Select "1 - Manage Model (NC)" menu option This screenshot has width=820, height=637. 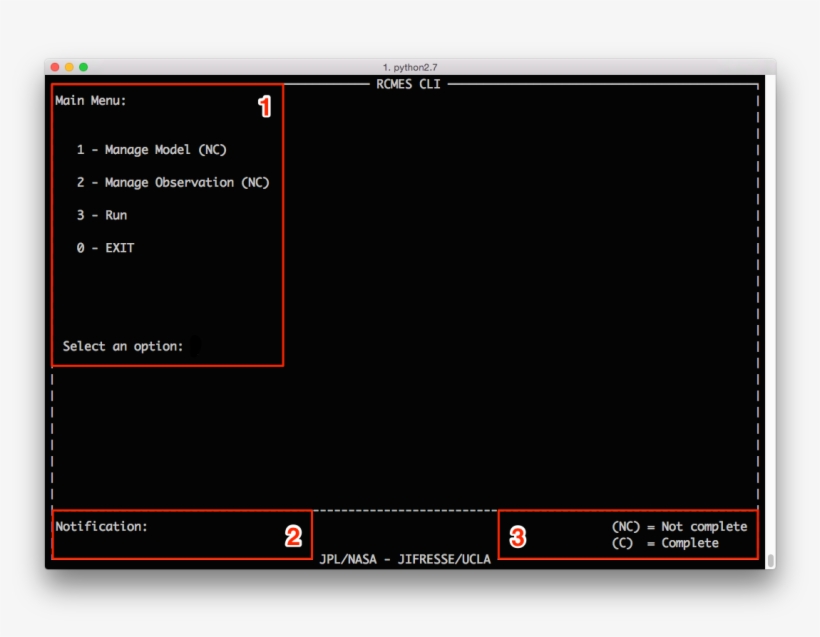(x=150, y=149)
